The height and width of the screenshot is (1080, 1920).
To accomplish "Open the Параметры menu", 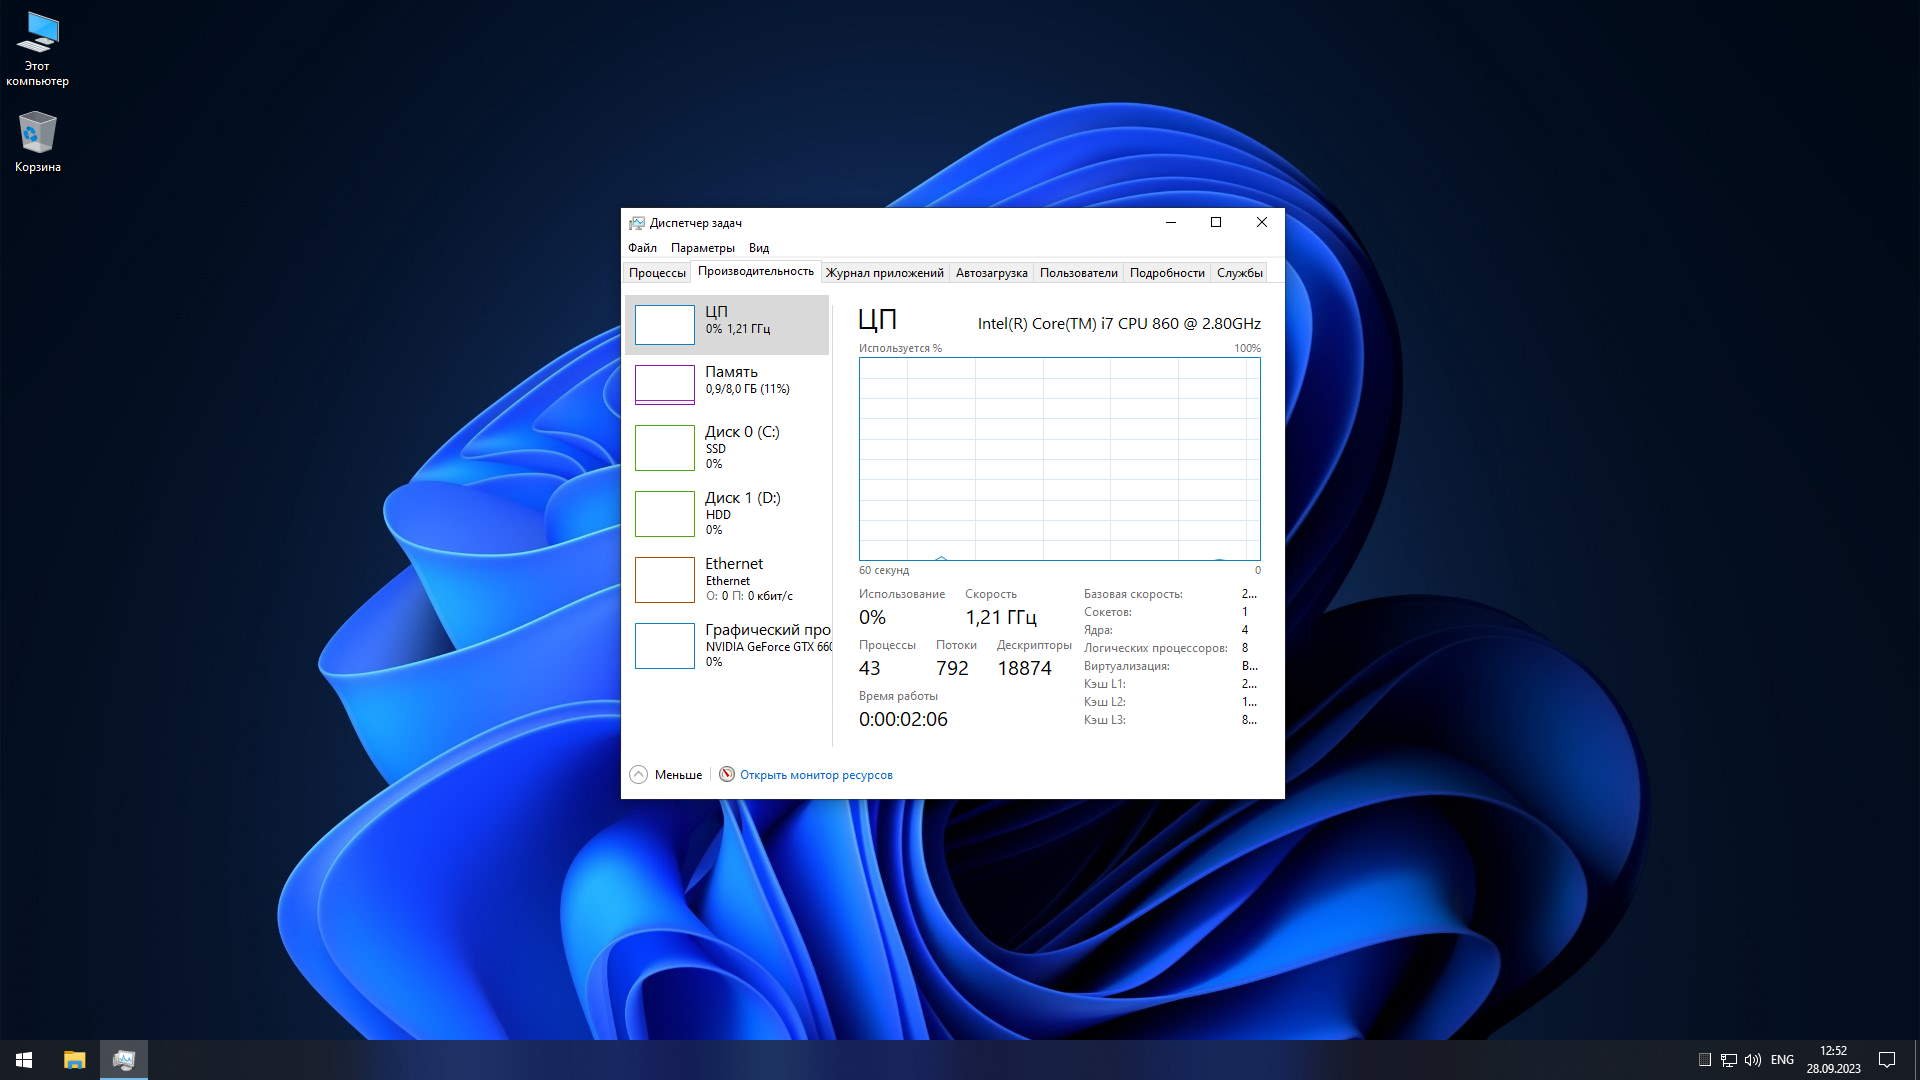I will point(702,248).
